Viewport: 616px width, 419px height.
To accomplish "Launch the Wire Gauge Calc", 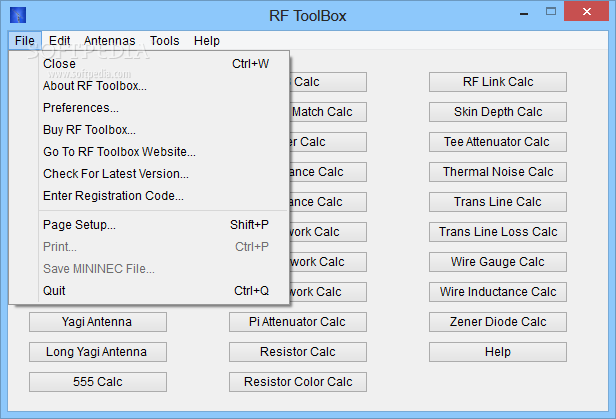I will (x=498, y=262).
